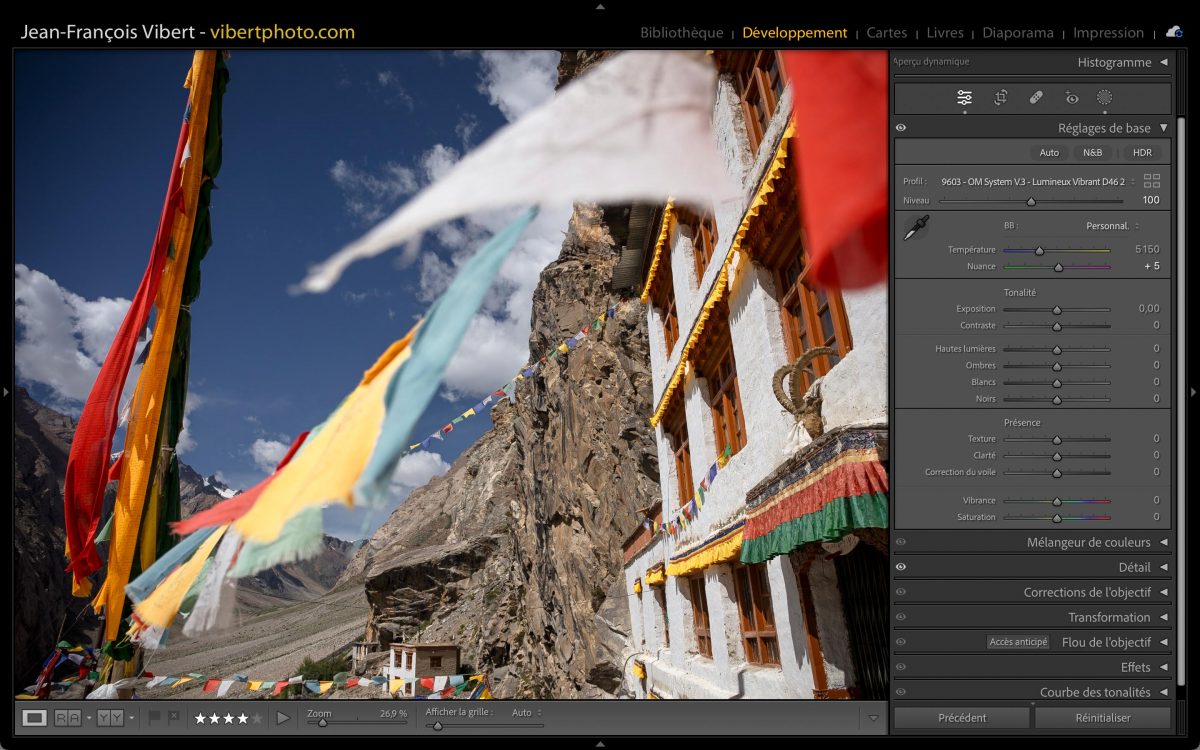The height and width of the screenshot is (750, 1200).
Task: Select the Crop and rotate tool icon
Action: pyautogui.click(x=1000, y=98)
